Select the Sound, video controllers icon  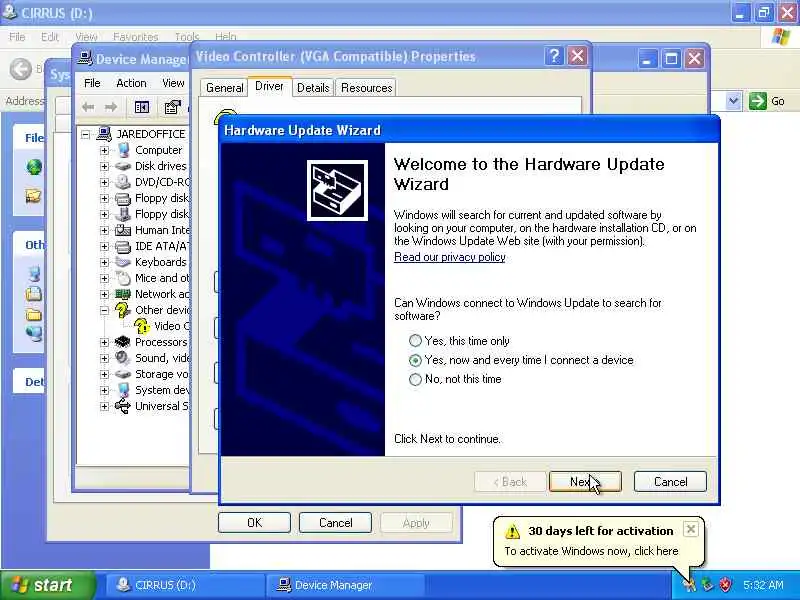tap(123, 358)
